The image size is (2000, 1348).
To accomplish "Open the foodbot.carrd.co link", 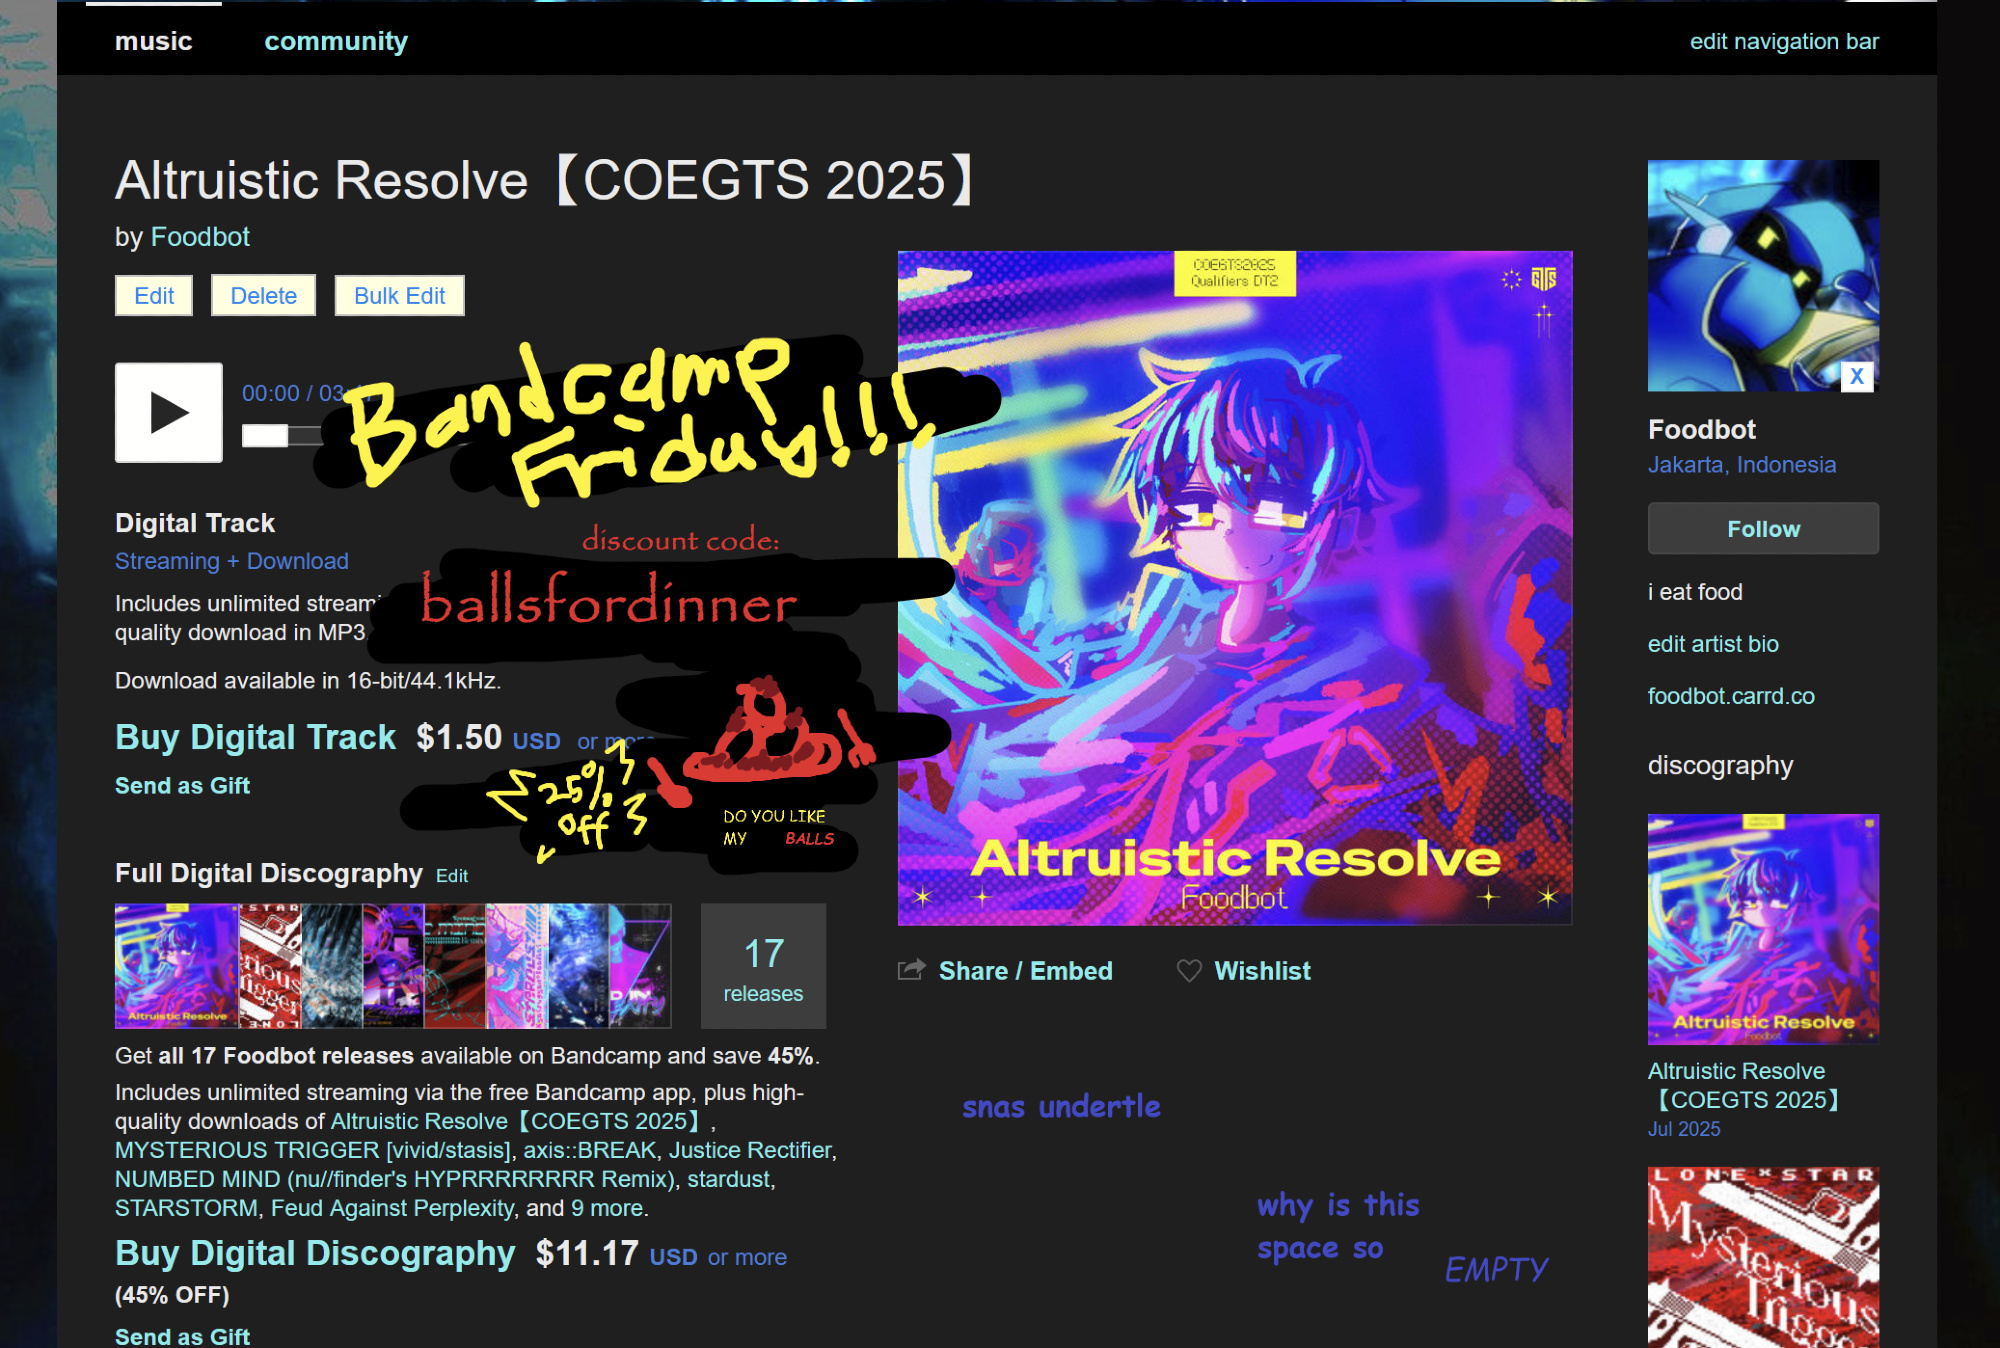I will point(1730,696).
